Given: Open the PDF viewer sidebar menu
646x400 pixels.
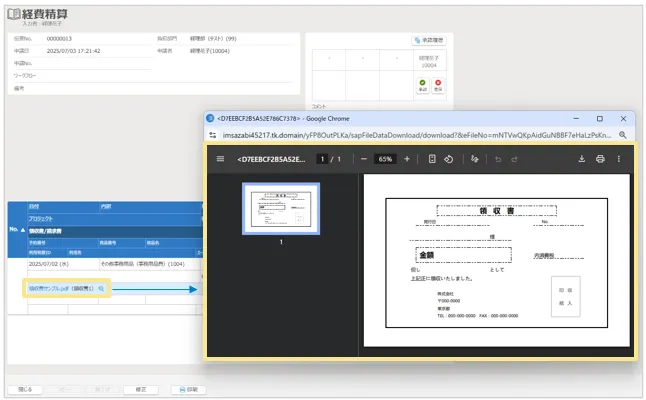Looking at the screenshot, I should (221, 159).
